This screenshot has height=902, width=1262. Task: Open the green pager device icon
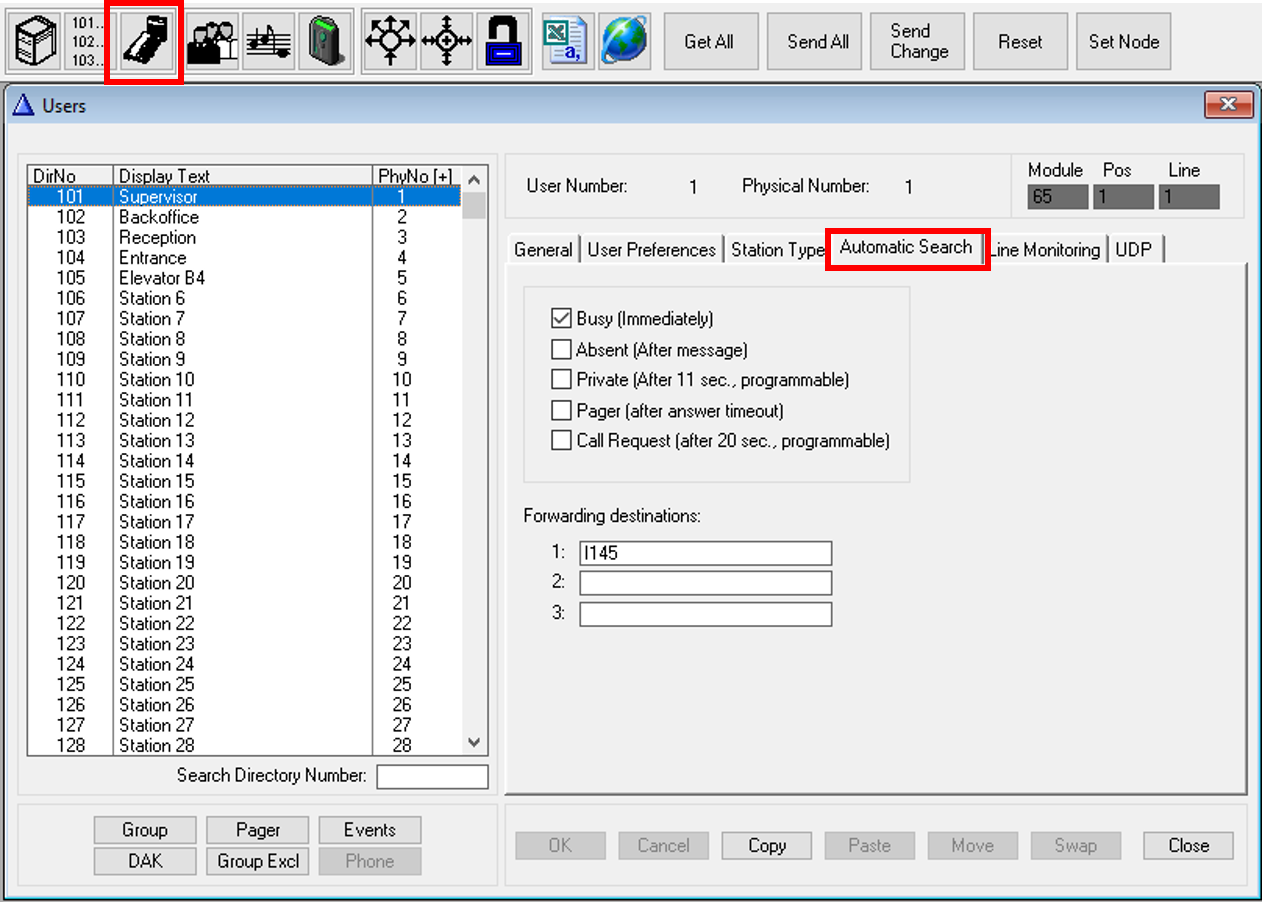pos(325,42)
